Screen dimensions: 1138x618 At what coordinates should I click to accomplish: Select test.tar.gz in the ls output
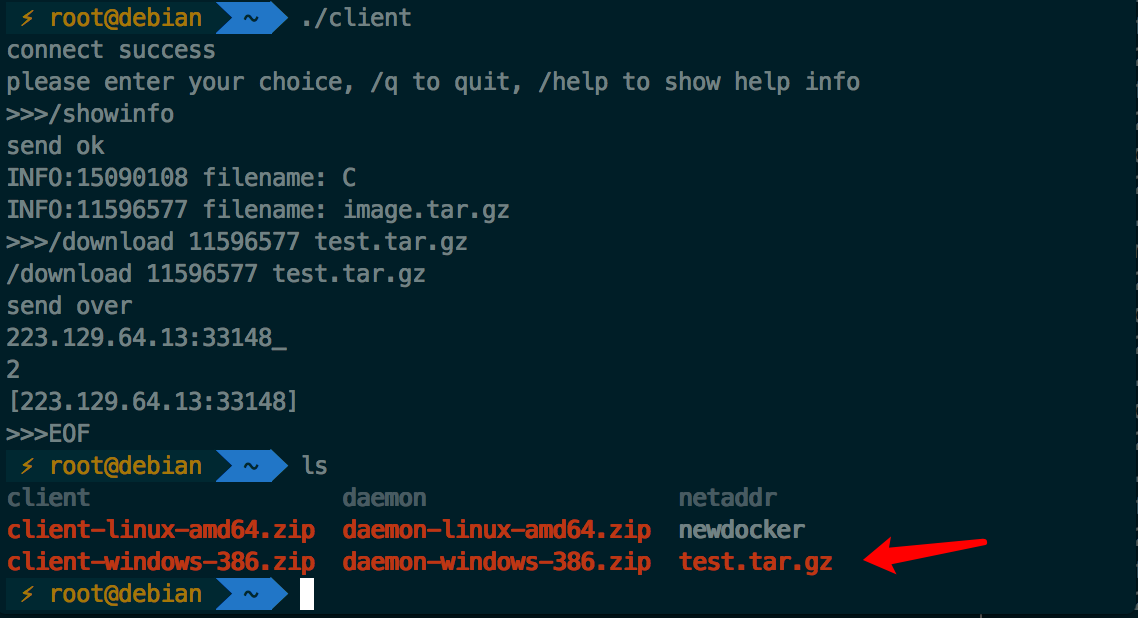point(755,562)
